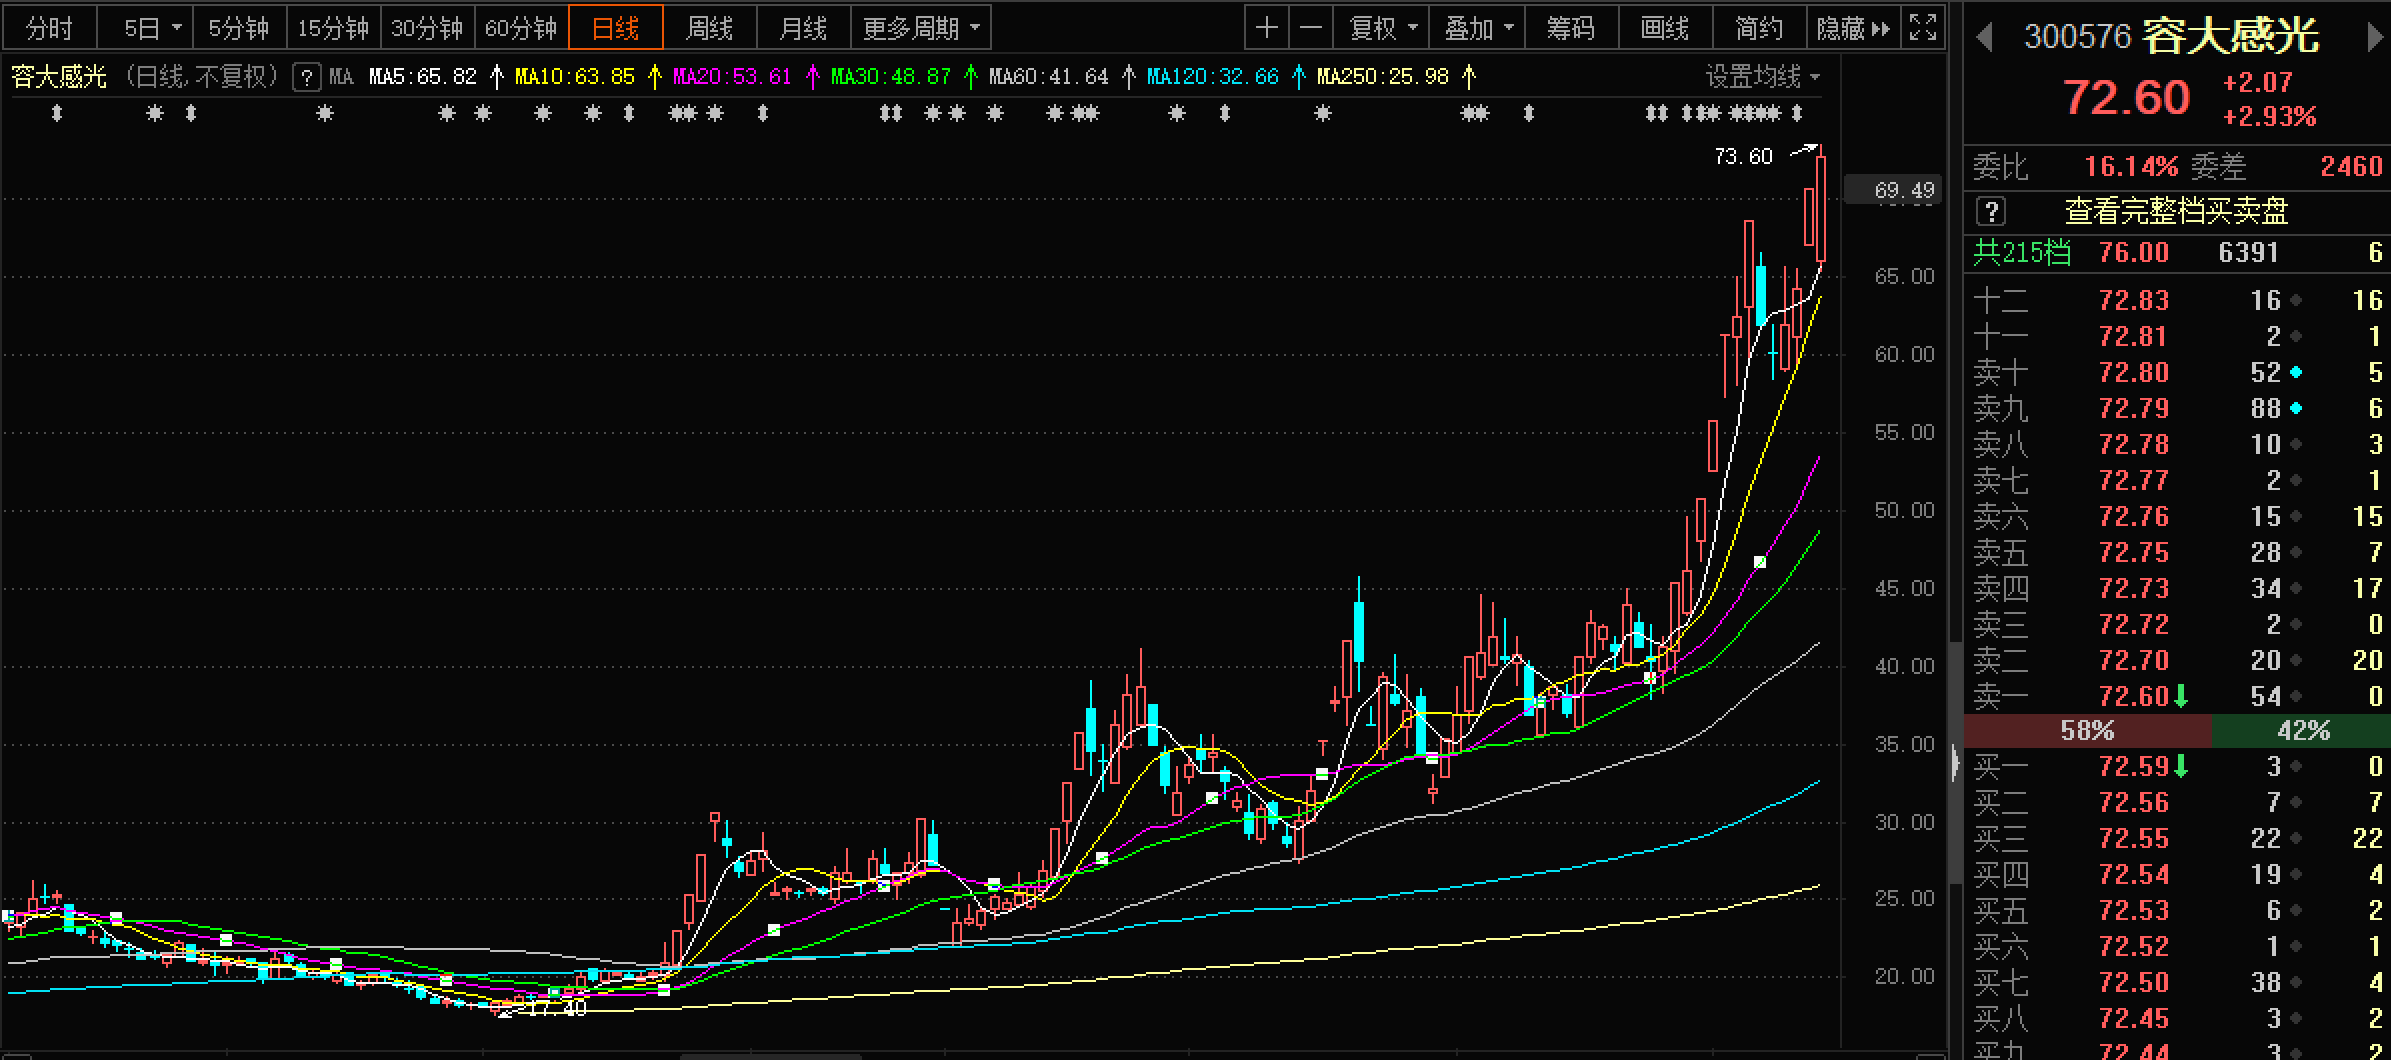Click 委差 2460 value
The width and height of the screenshot is (2391, 1060).
[2352, 166]
